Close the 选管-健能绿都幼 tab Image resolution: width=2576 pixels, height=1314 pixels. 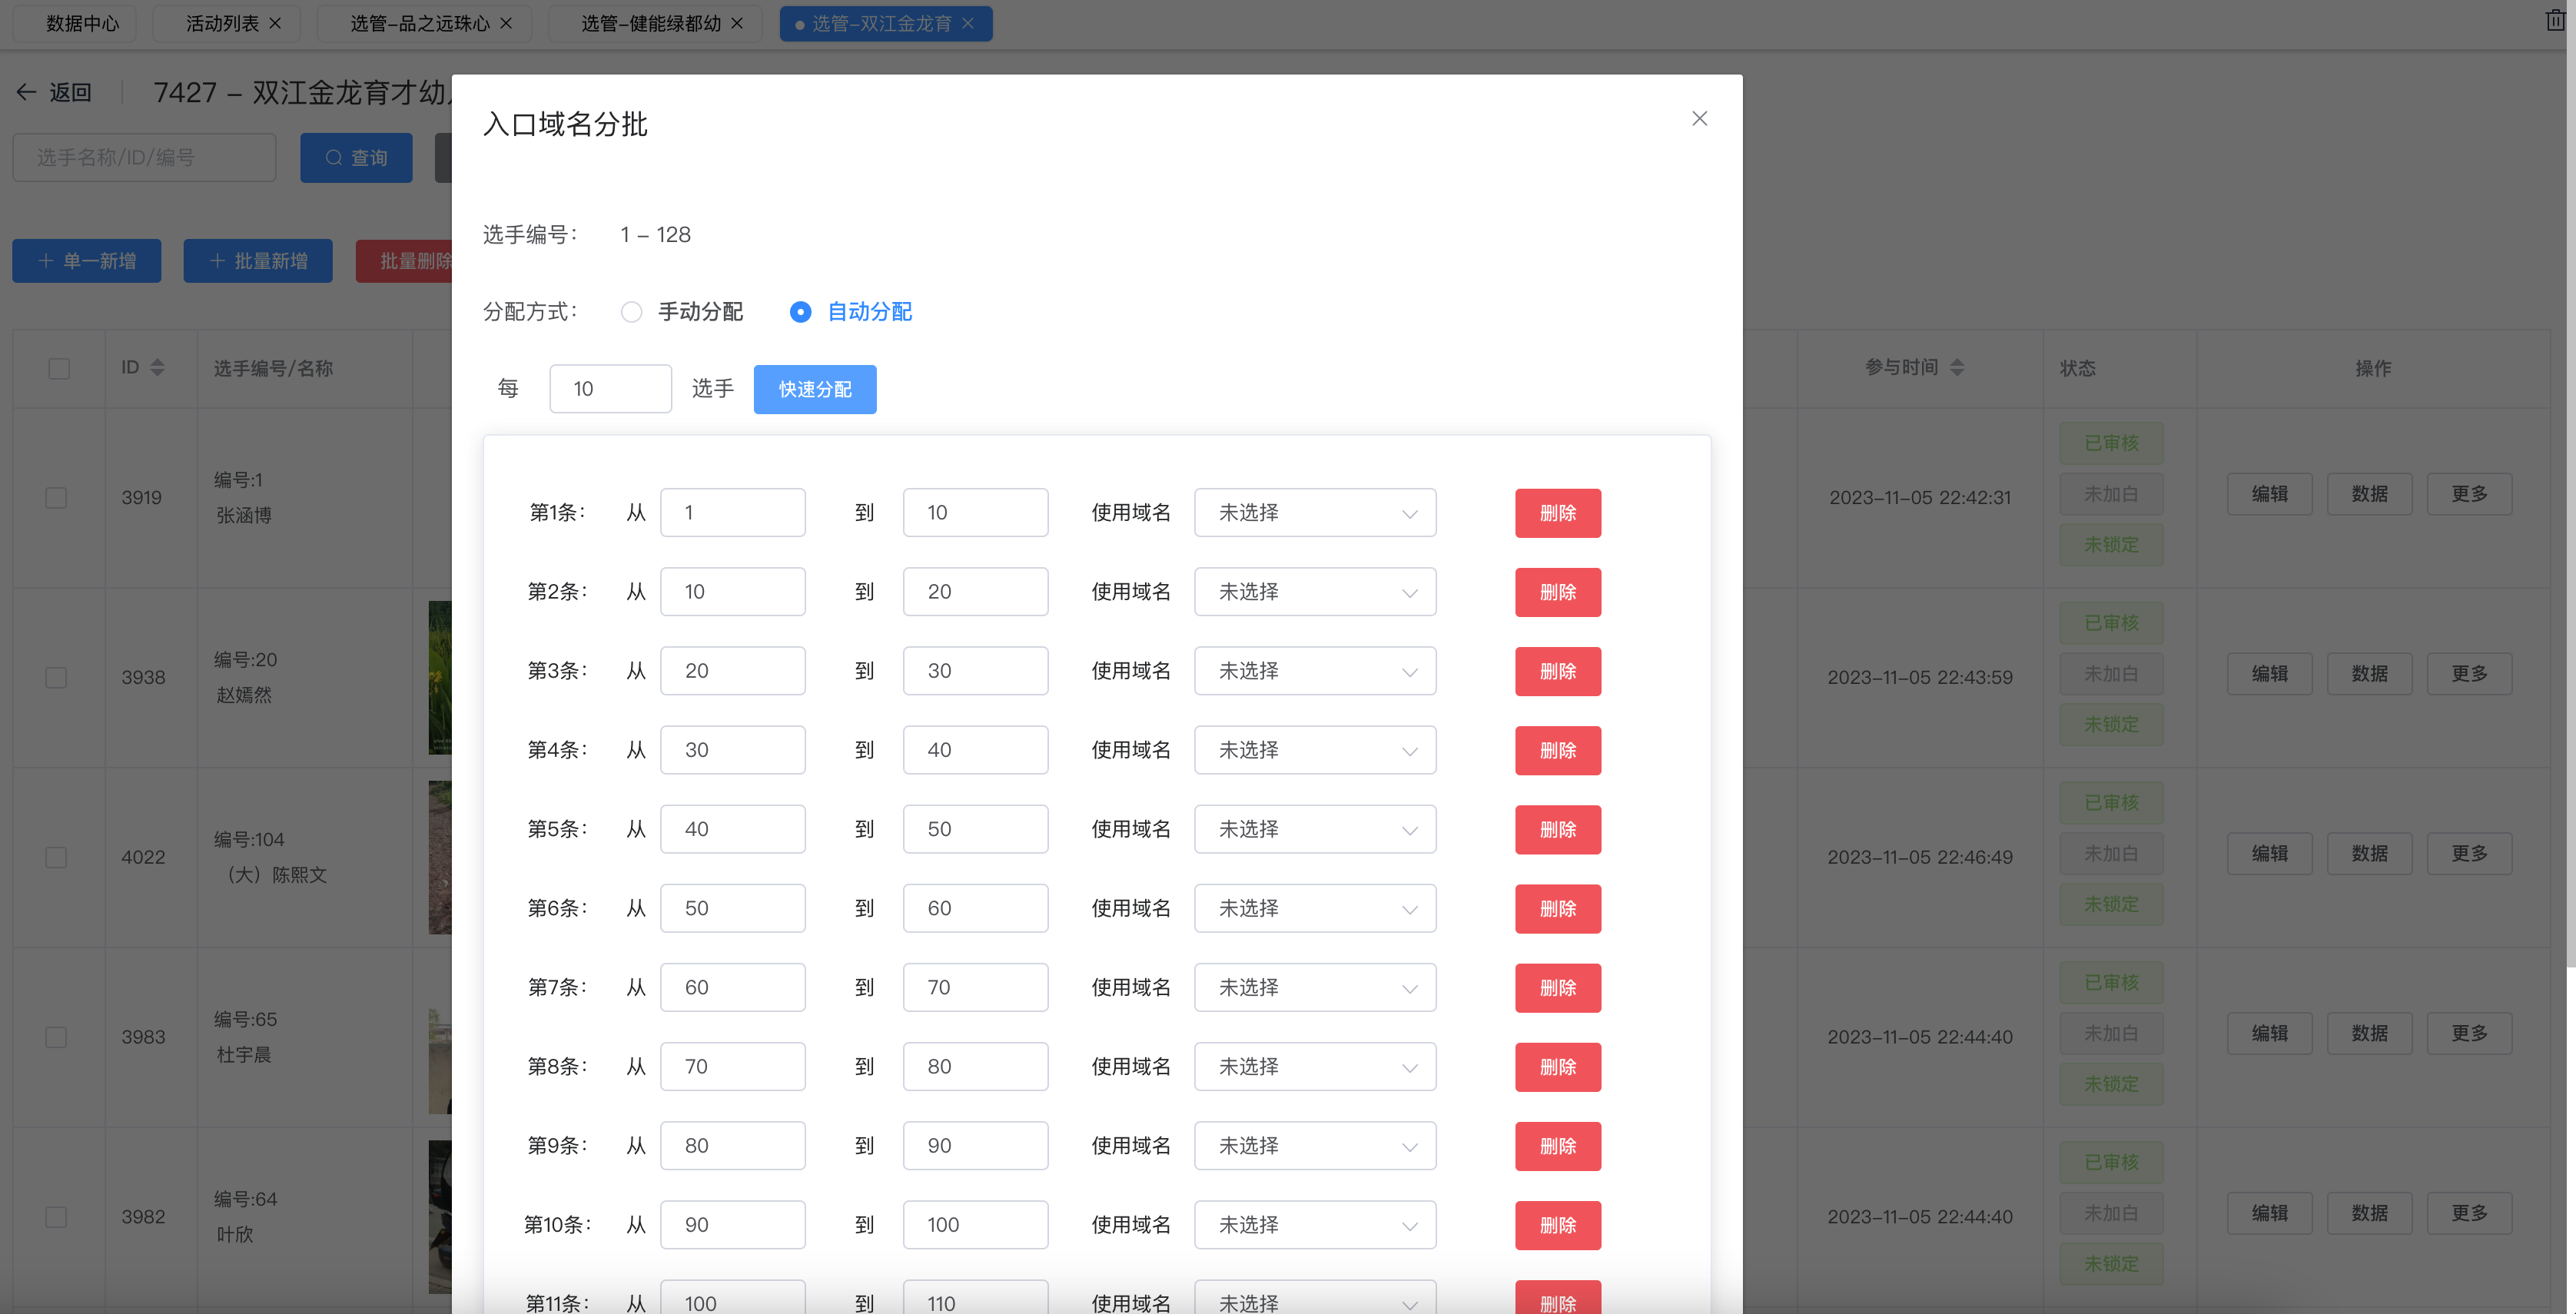[x=737, y=23]
